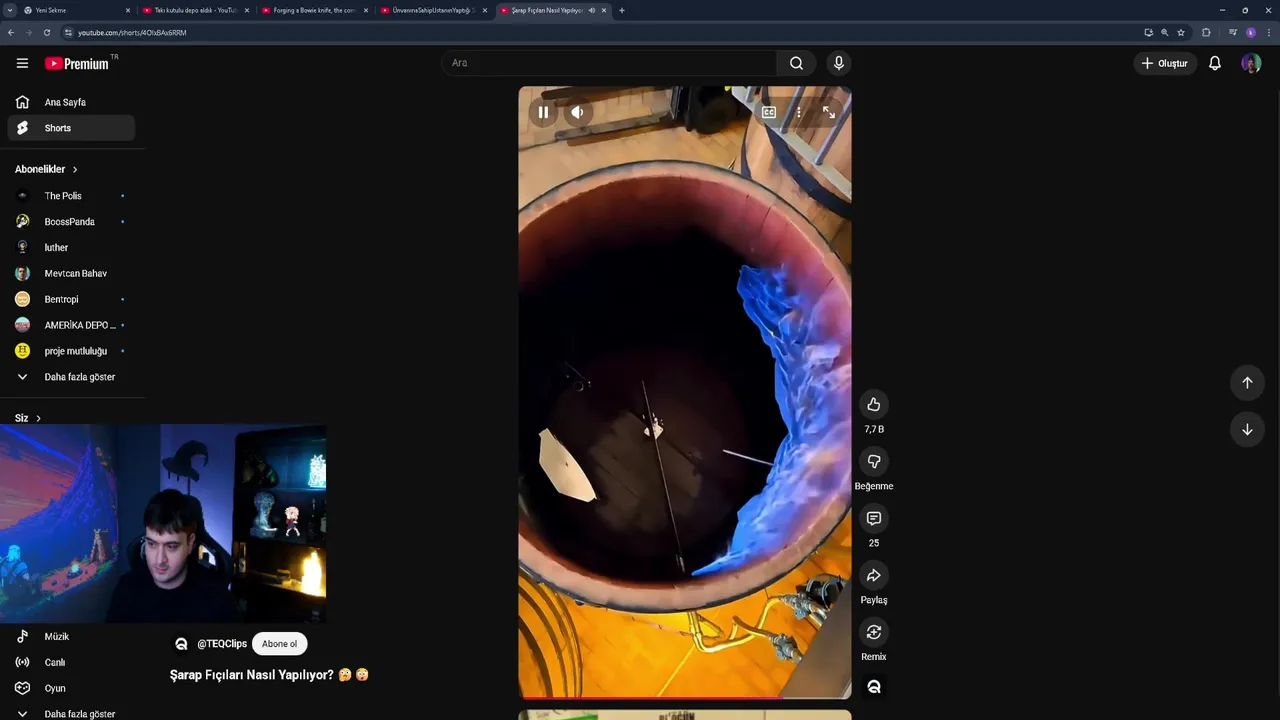Open BoossPanda subscription channel
Viewport: 1280px width, 720px height.
[x=71, y=222]
